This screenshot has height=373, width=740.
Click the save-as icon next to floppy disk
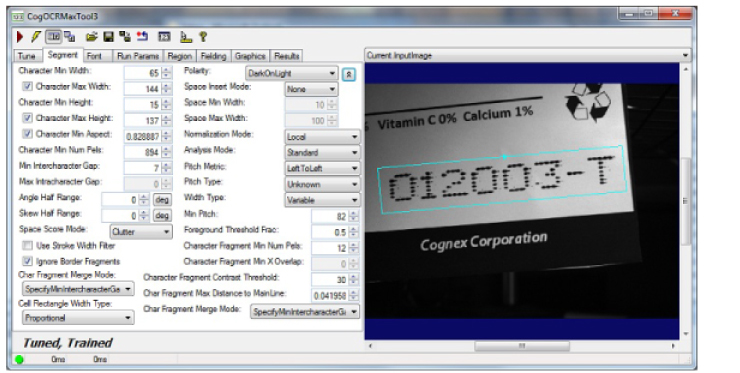(125, 36)
